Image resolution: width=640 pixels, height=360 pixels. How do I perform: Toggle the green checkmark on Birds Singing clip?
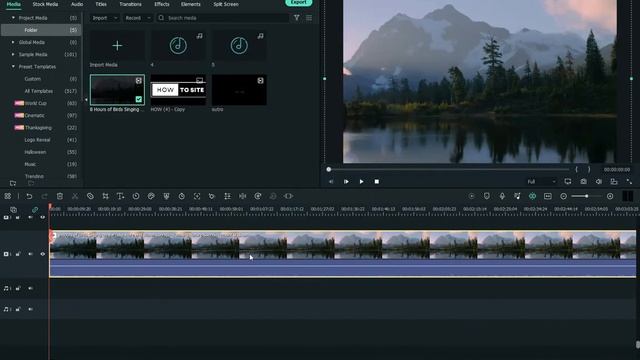tap(139, 99)
